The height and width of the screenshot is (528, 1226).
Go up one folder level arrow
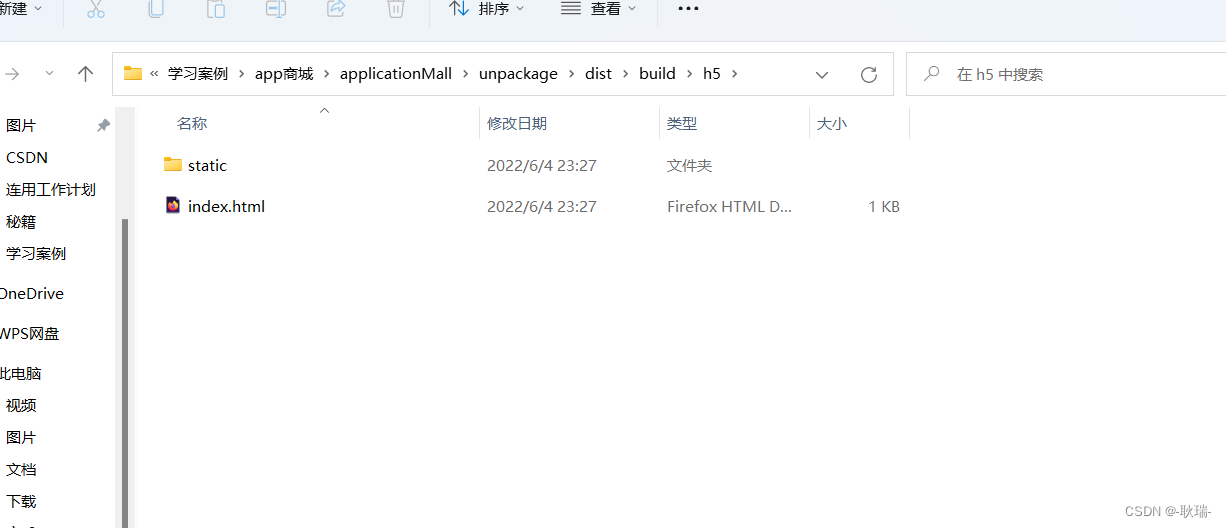click(86, 74)
